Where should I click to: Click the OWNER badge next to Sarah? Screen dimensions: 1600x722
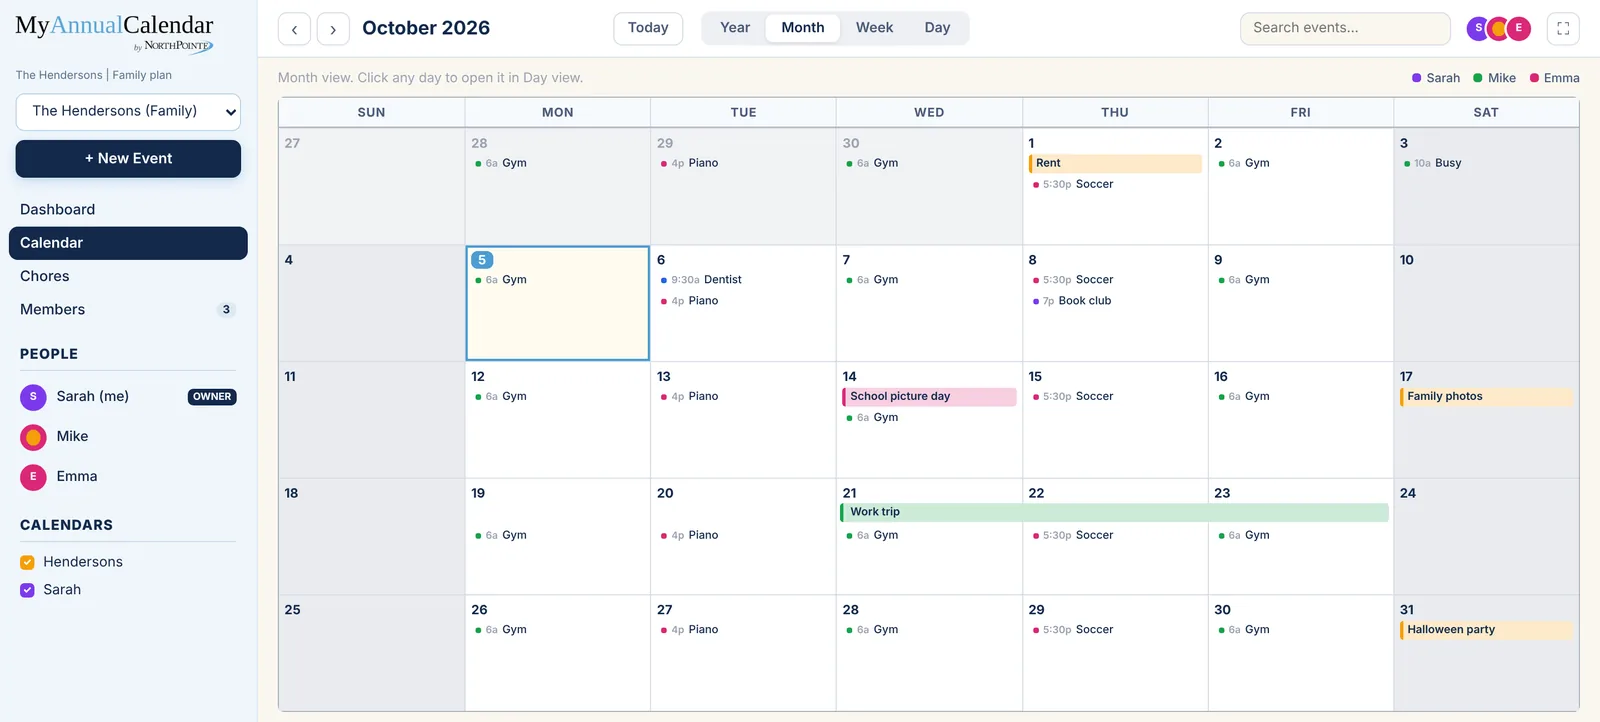click(212, 397)
